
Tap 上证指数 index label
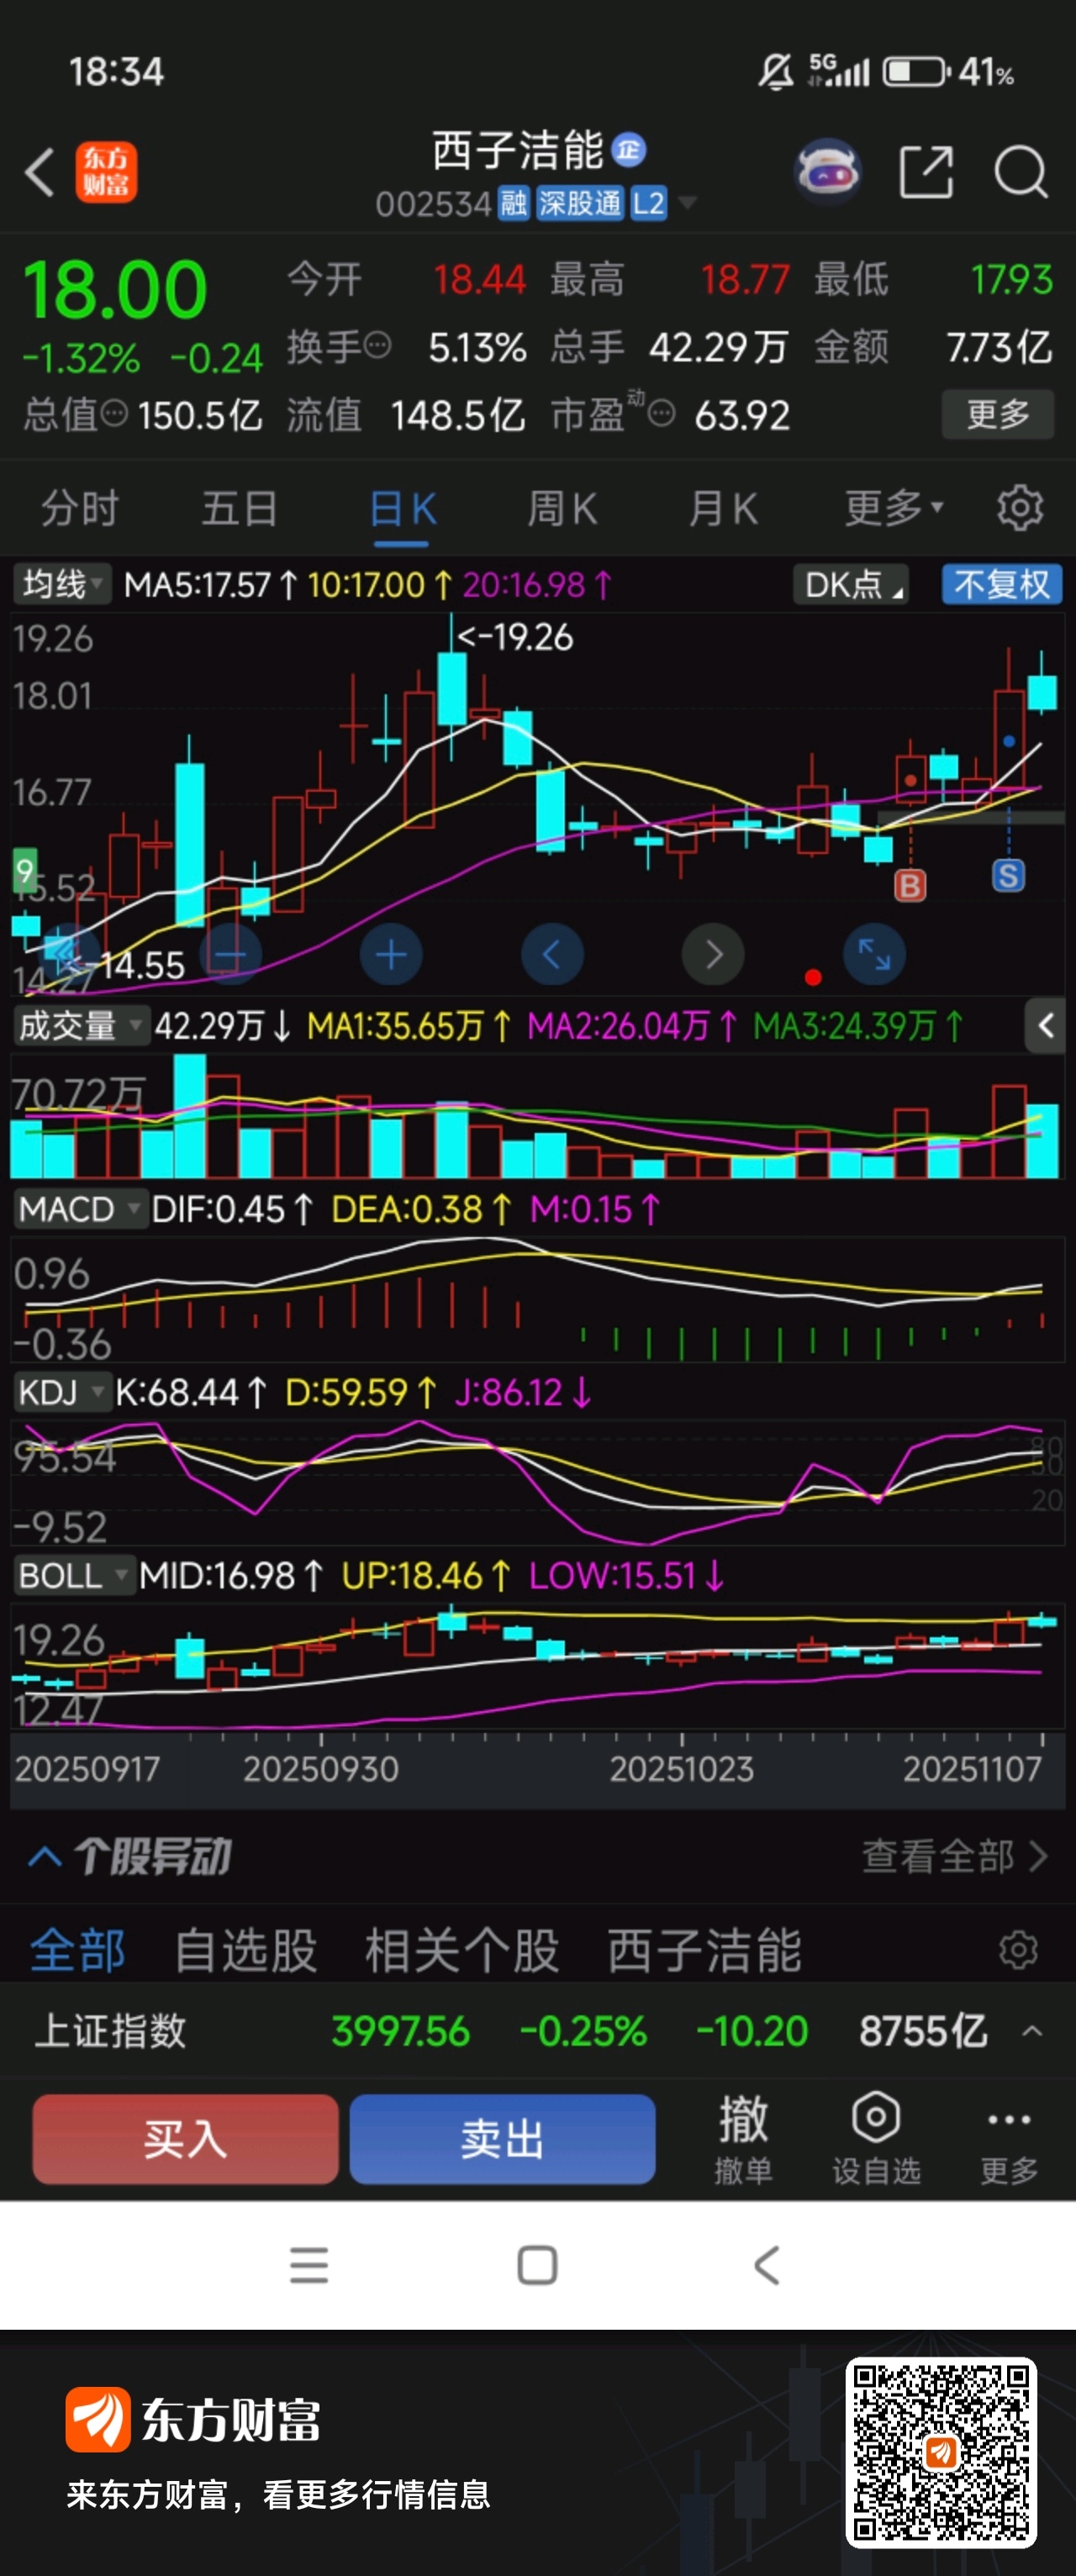pyautogui.click(x=110, y=2031)
